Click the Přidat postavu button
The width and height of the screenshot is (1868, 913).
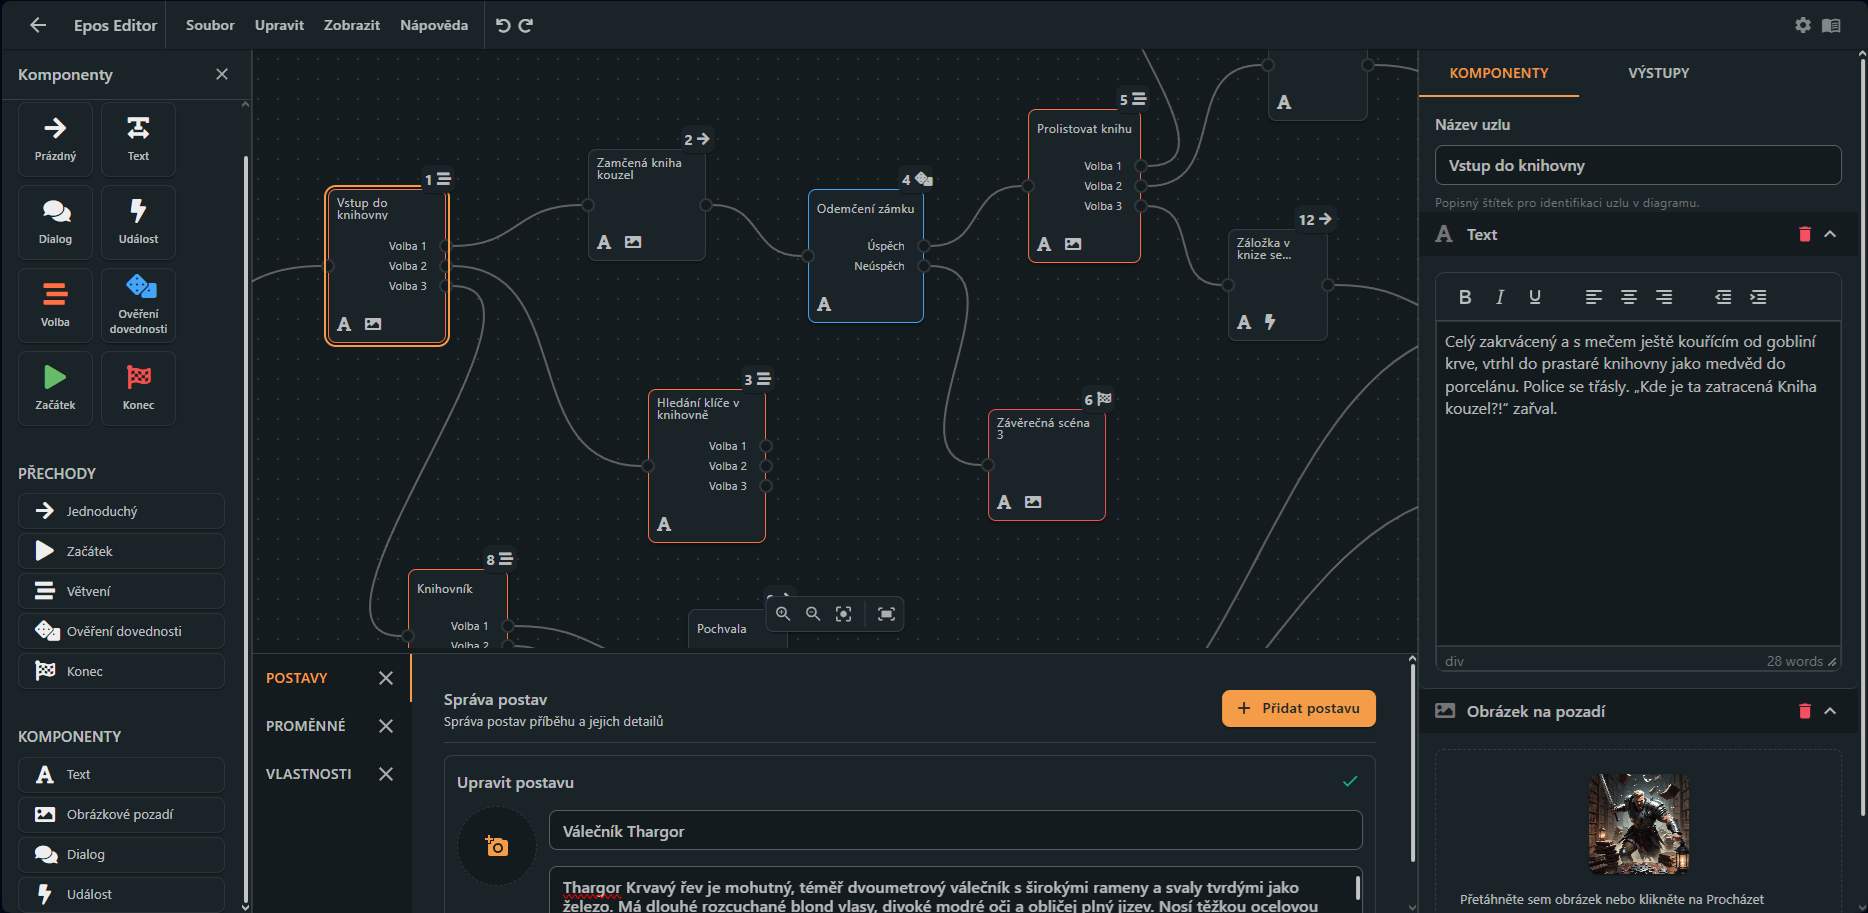(x=1299, y=708)
